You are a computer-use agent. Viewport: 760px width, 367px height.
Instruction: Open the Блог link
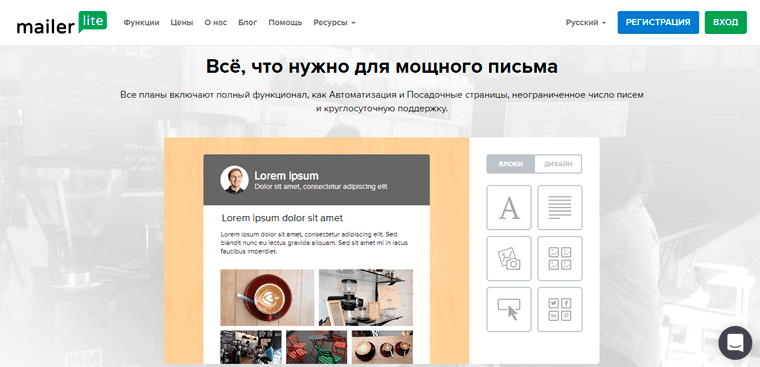[x=248, y=22]
